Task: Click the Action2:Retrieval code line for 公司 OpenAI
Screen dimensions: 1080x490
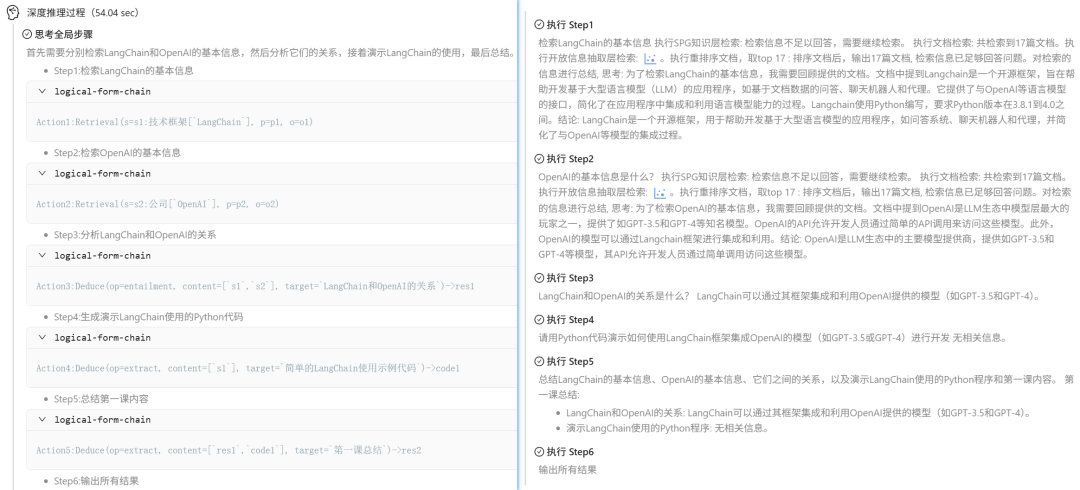Action: pyautogui.click(x=157, y=204)
